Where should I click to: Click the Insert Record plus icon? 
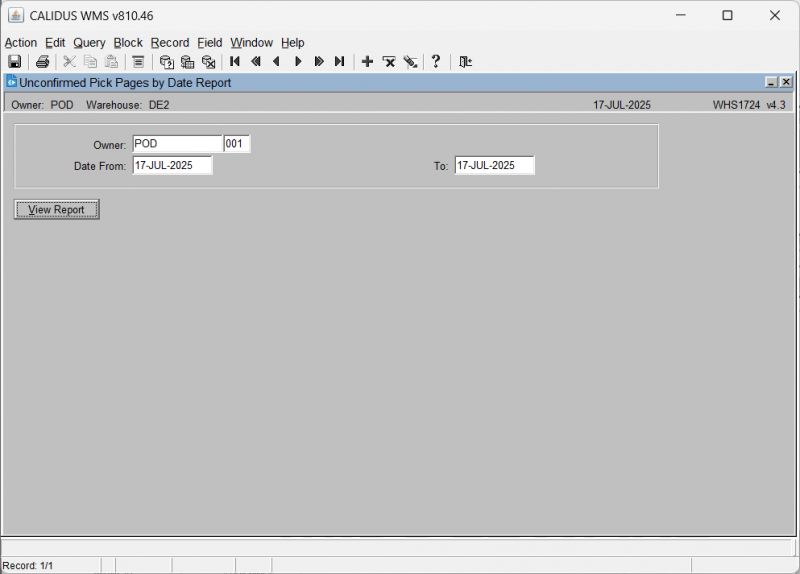point(367,62)
